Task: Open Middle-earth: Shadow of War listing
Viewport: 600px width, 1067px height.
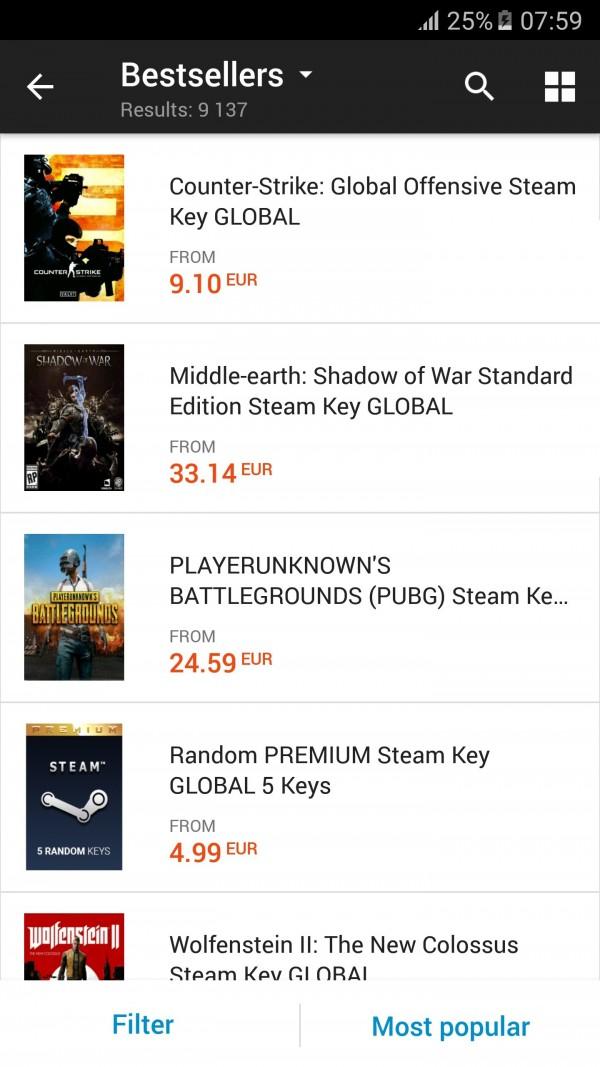Action: pos(371,391)
